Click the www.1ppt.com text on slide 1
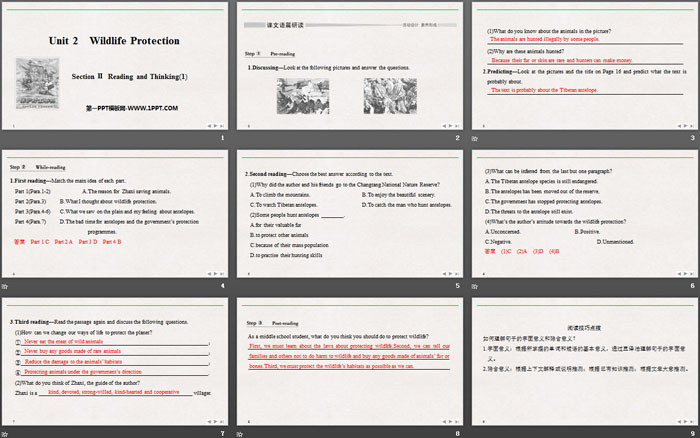This screenshot has width=700, height=438. (x=153, y=108)
